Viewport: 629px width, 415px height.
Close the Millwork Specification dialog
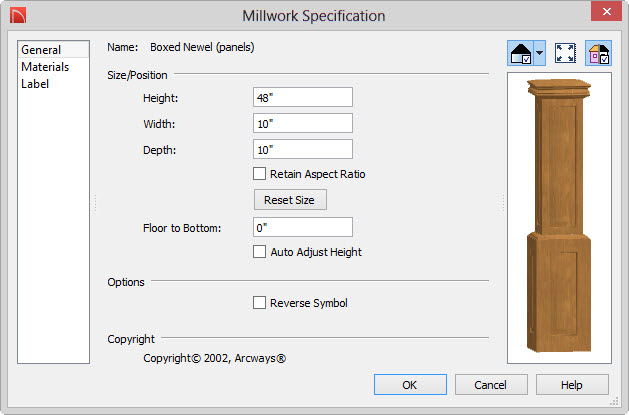(607, 12)
